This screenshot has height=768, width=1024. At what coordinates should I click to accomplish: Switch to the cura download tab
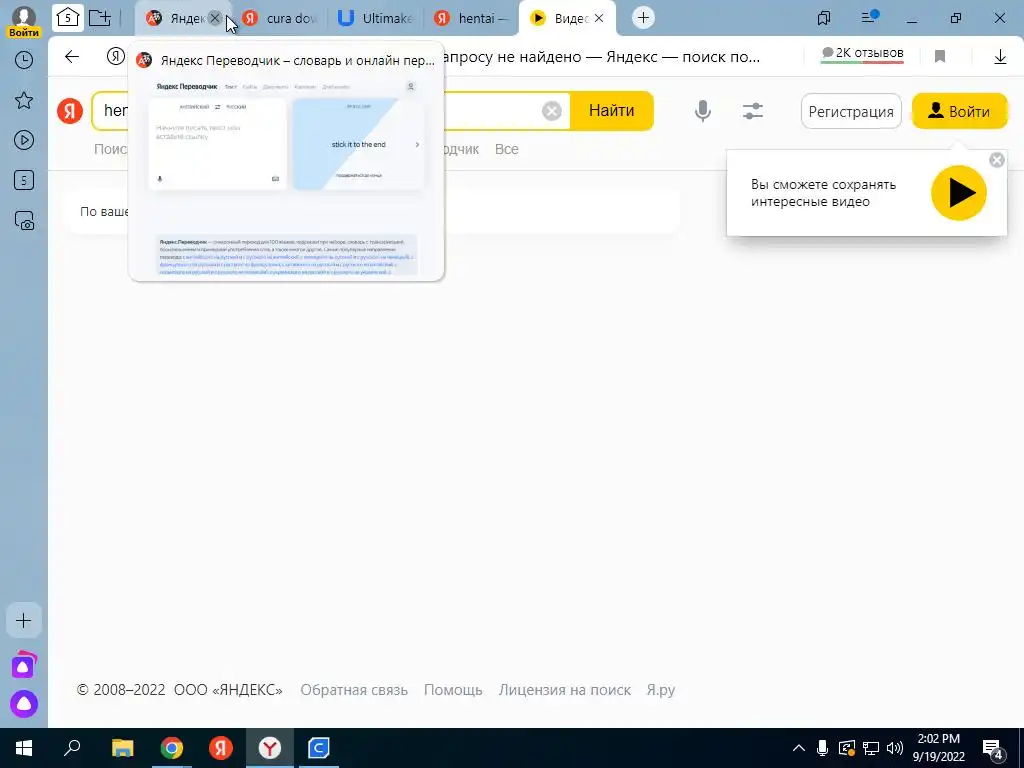pyautogui.click(x=280, y=18)
